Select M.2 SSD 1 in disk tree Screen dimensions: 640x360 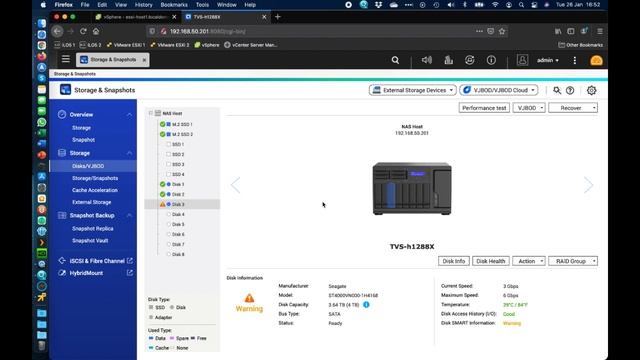182,124
